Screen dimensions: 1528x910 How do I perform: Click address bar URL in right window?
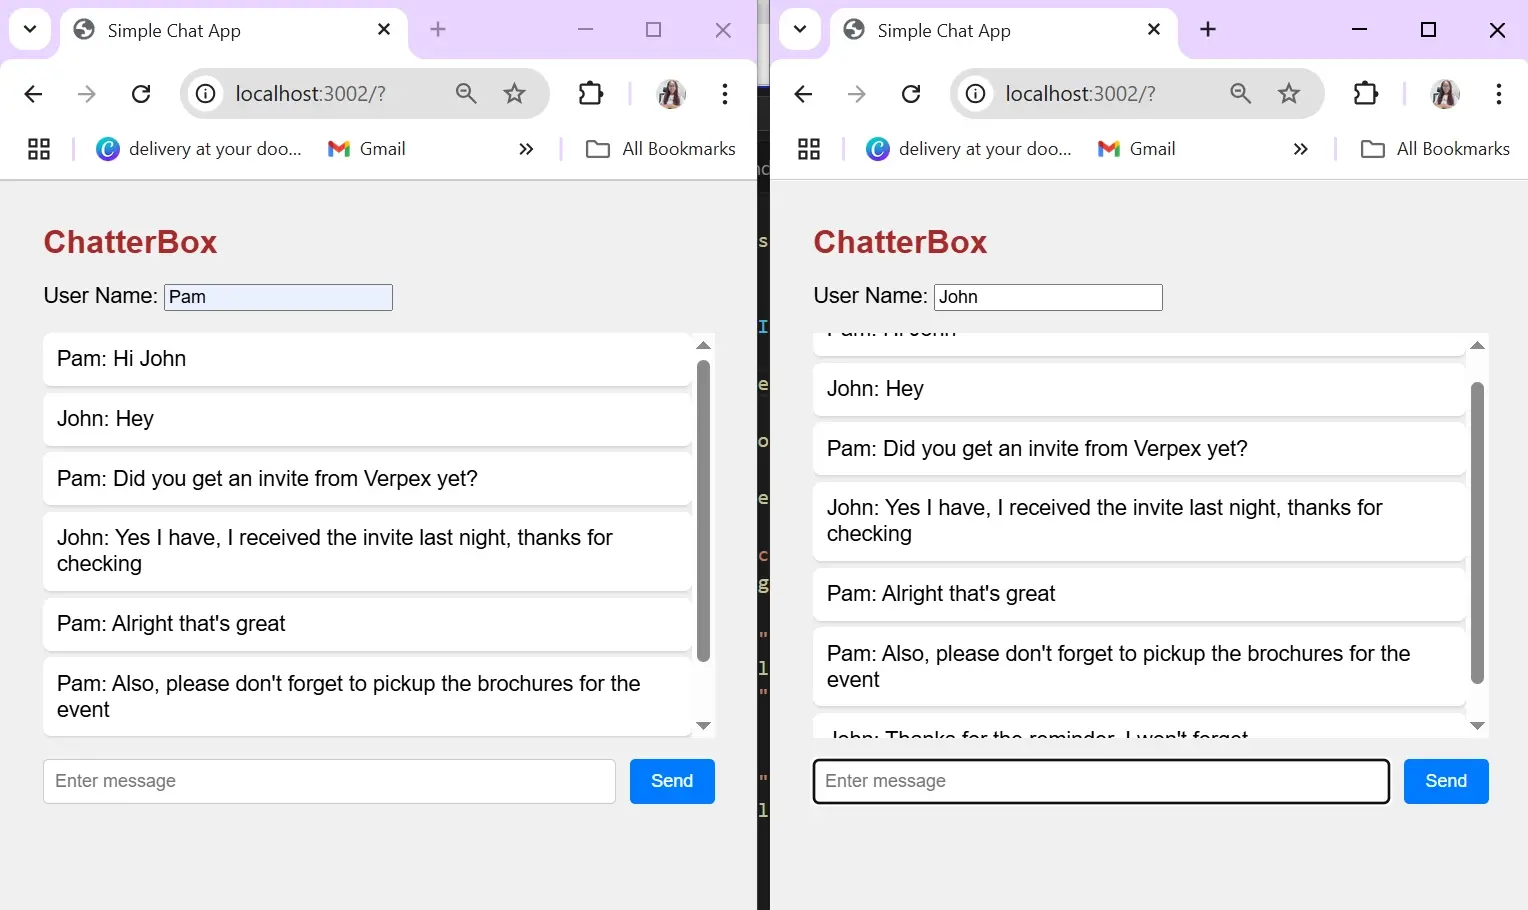(x=1081, y=94)
